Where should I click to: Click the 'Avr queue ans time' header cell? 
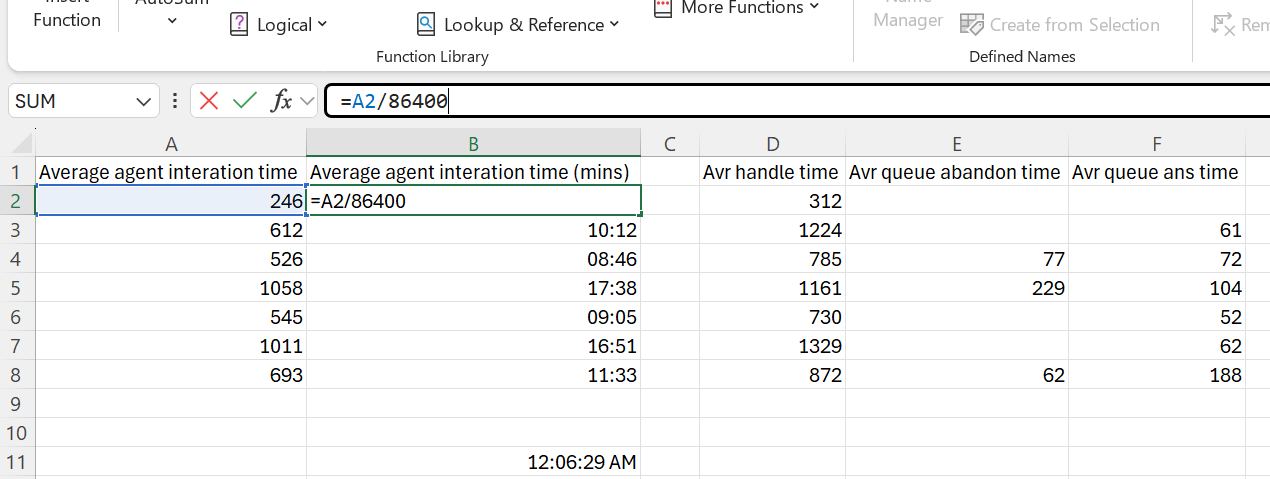(1157, 172)
